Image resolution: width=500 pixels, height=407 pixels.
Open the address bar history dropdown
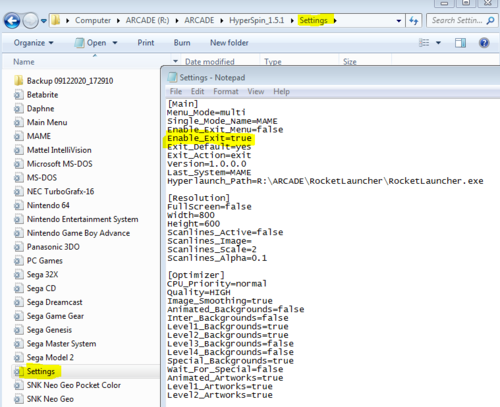pos(399,21)
